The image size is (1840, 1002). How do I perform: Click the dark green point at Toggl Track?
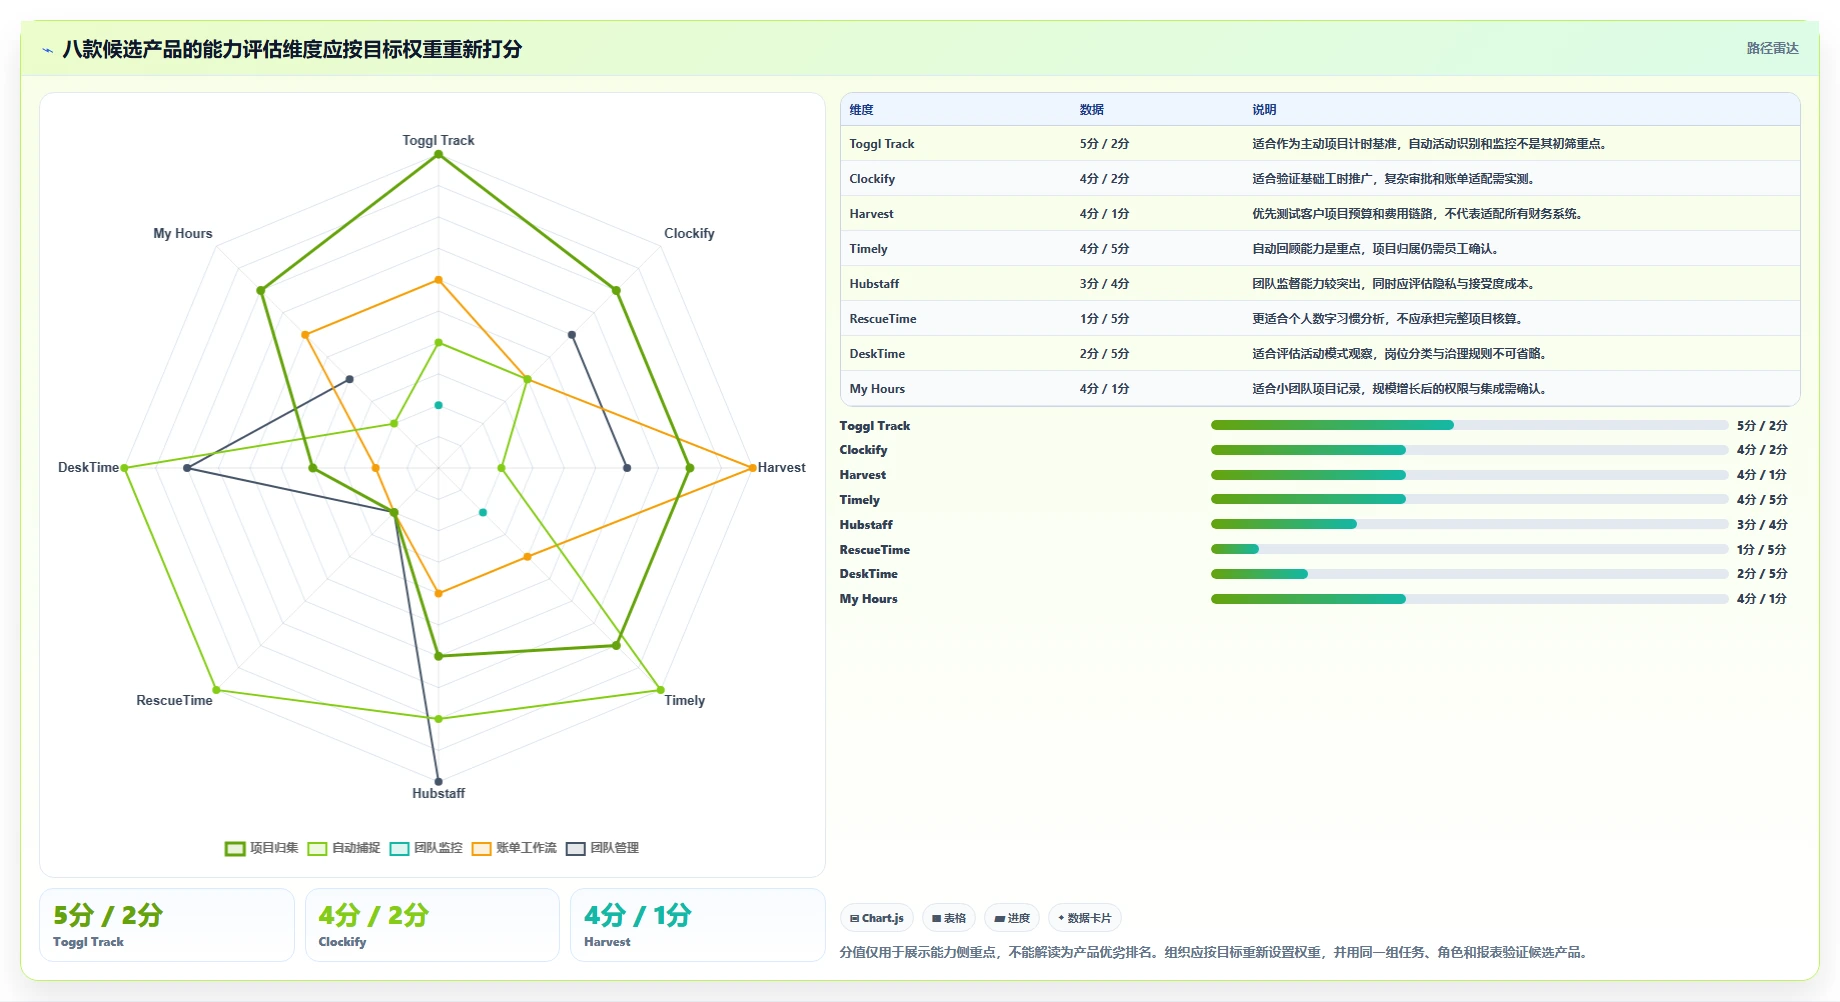pos(438,154)
